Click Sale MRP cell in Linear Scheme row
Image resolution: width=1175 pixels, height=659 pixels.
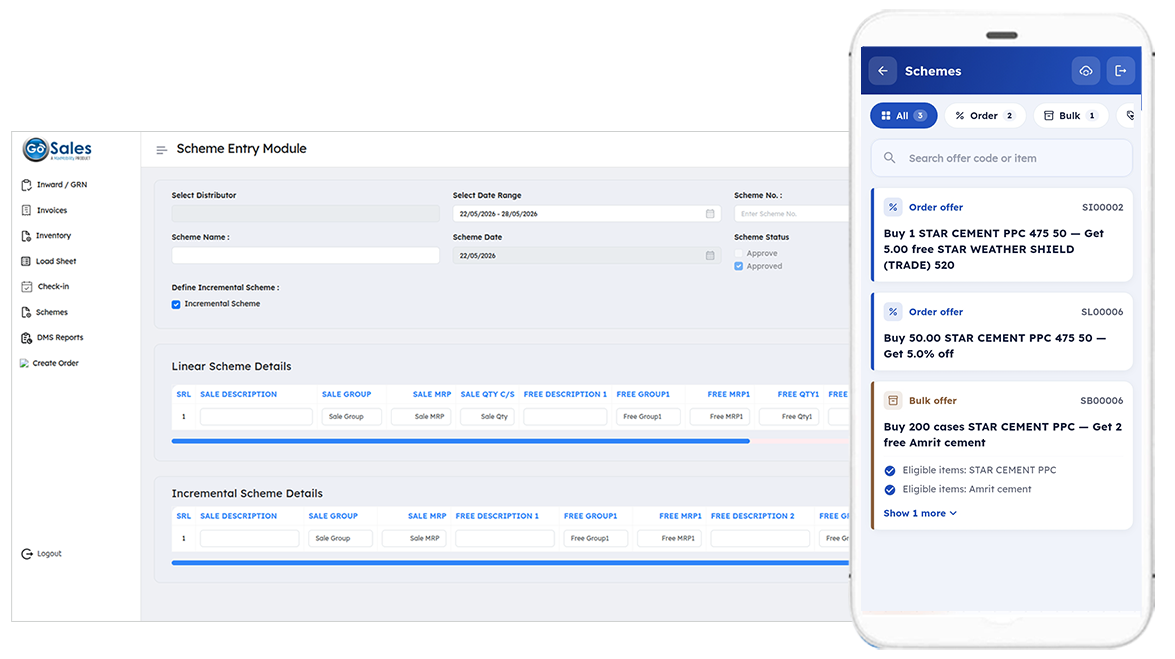point(421,417)
